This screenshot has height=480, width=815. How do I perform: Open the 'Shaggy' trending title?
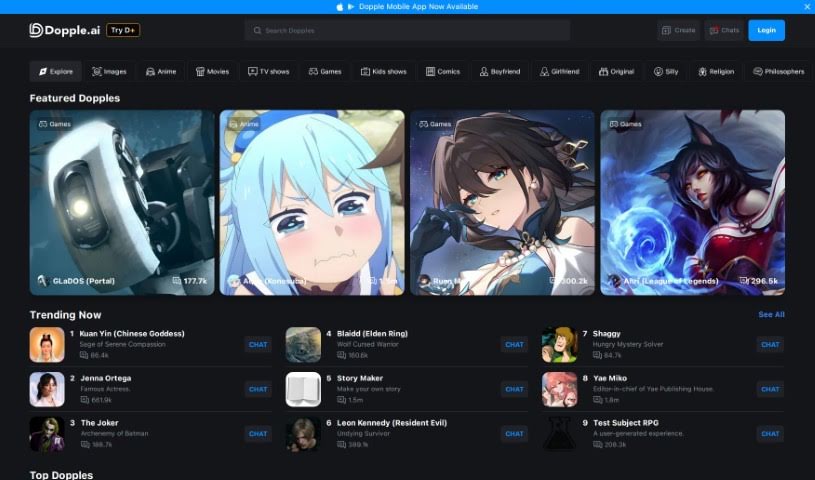click(x=607, y=334)
